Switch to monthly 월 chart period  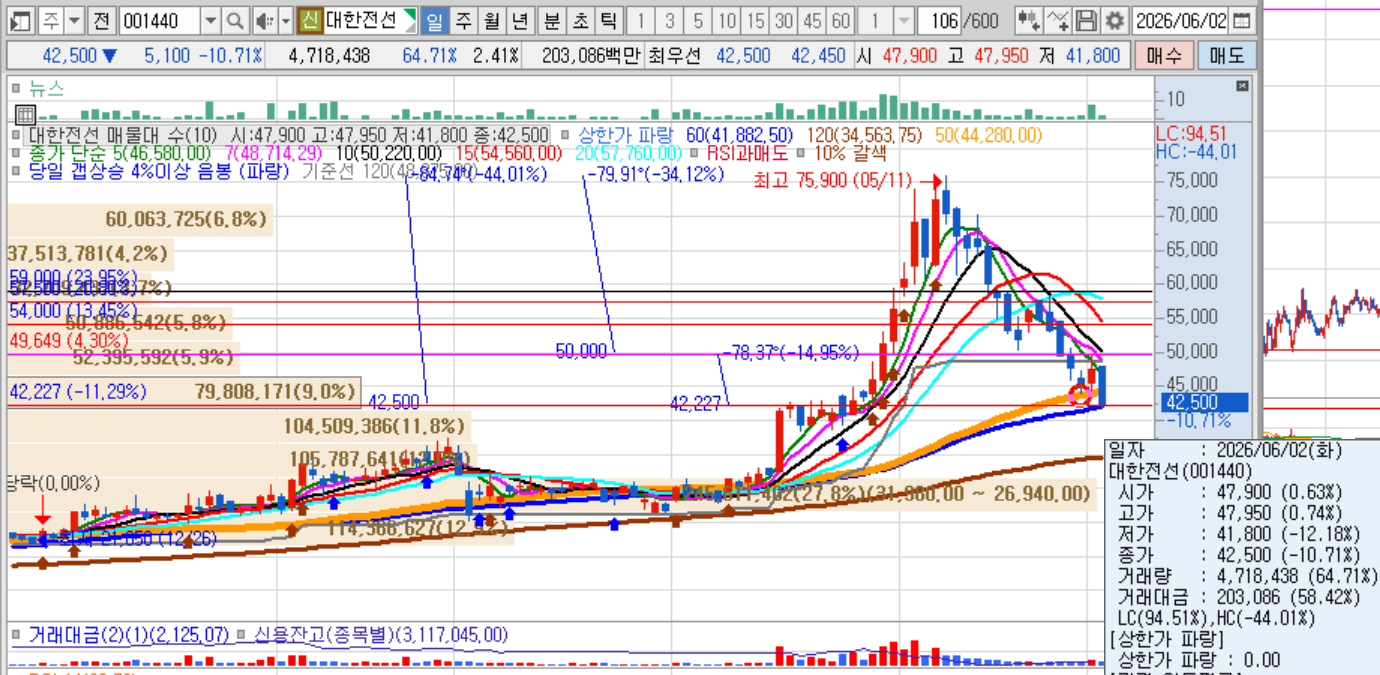click(491, 20)
